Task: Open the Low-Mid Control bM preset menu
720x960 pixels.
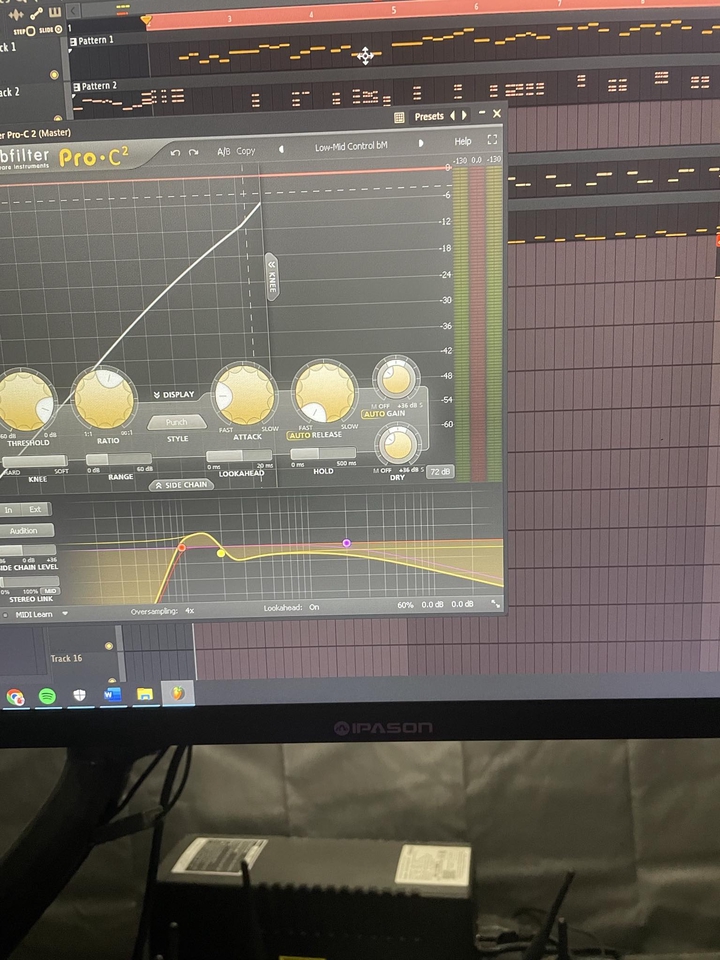Action: point(351,146)
